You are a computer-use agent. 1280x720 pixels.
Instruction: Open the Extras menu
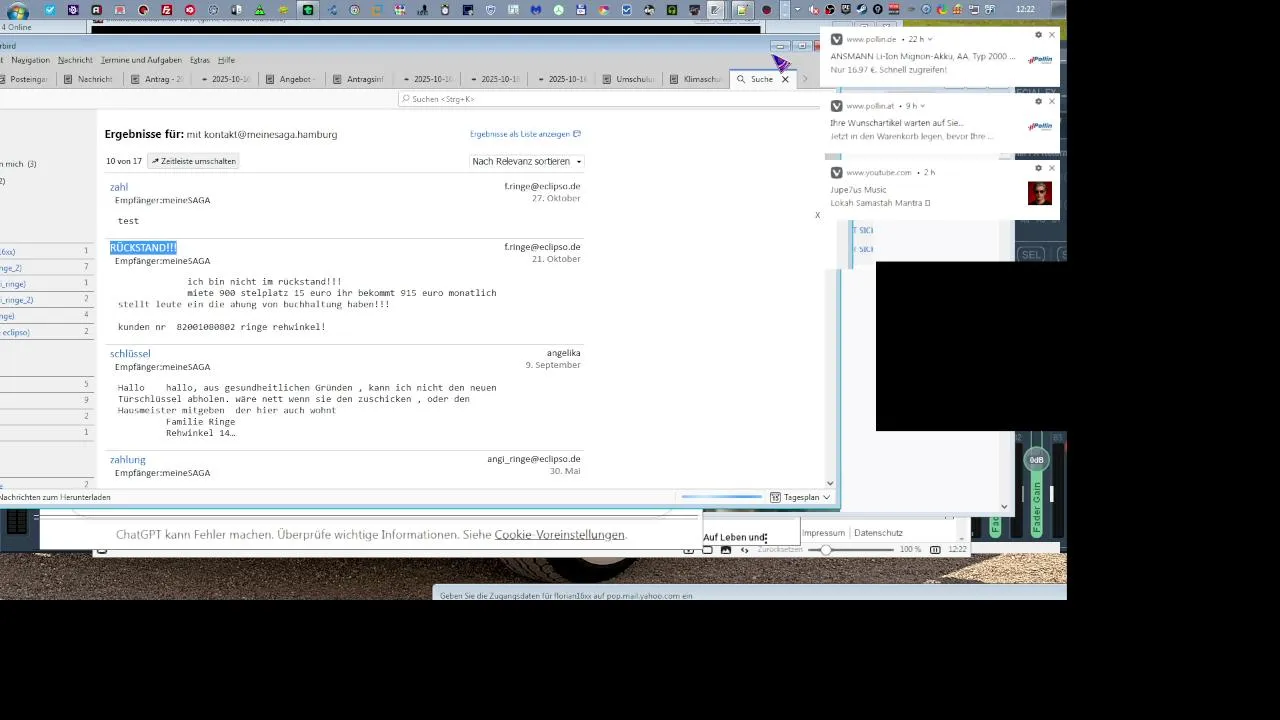[x=200, y=60]
